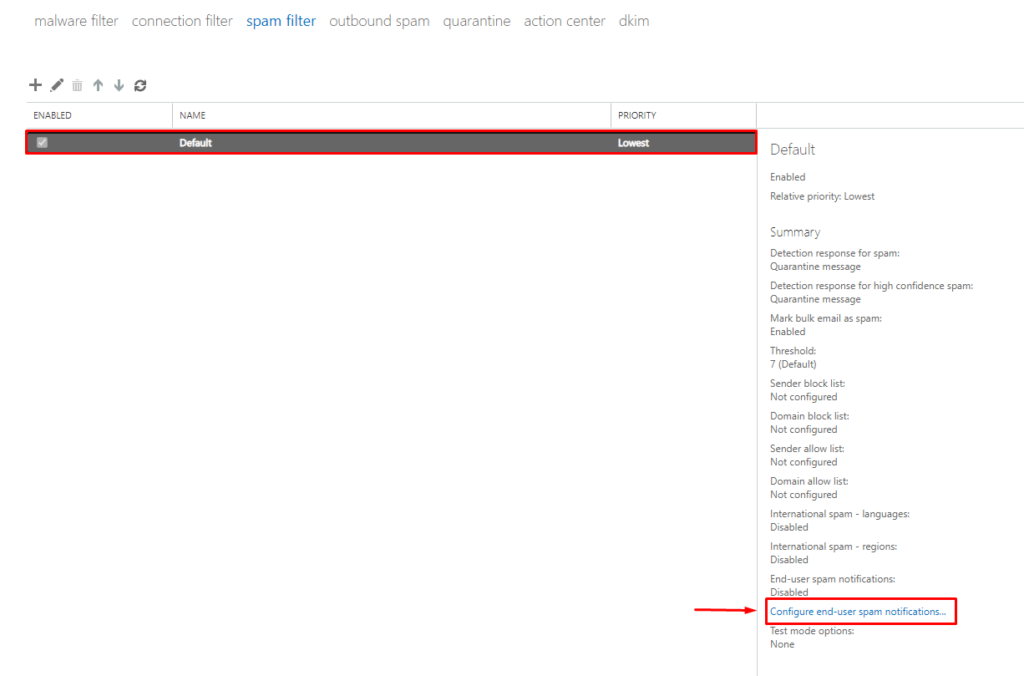Click Domain allow list label
Viewport: 1024px width, 676px height.
tap(809, 481)
